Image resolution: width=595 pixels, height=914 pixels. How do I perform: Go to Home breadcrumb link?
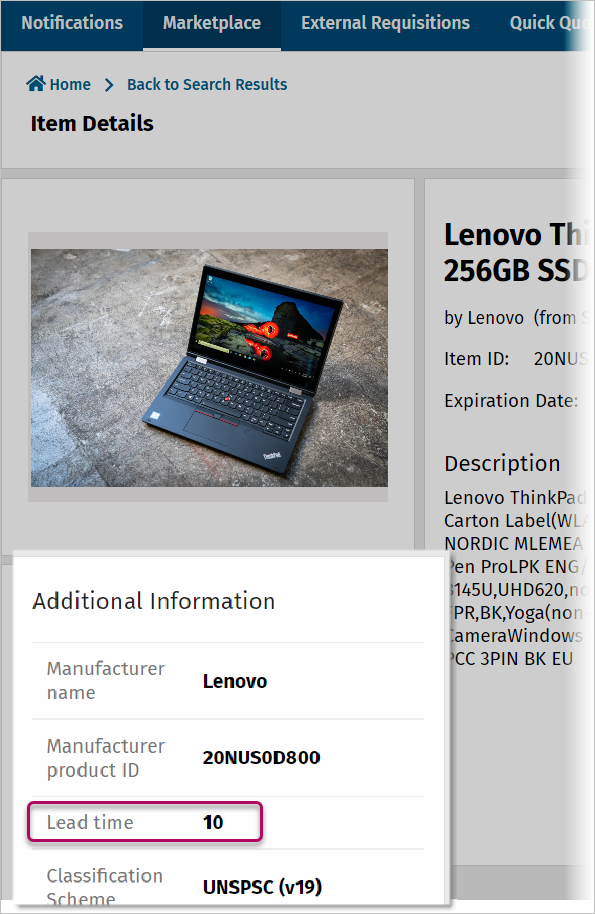pos(70,85)
